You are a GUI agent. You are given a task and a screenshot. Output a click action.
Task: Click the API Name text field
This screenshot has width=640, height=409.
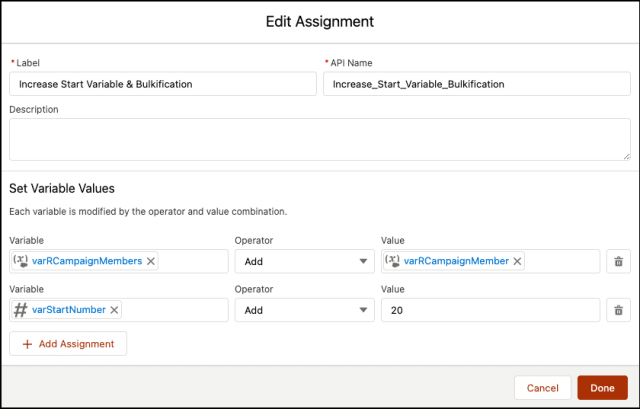(x=476, y=84)
